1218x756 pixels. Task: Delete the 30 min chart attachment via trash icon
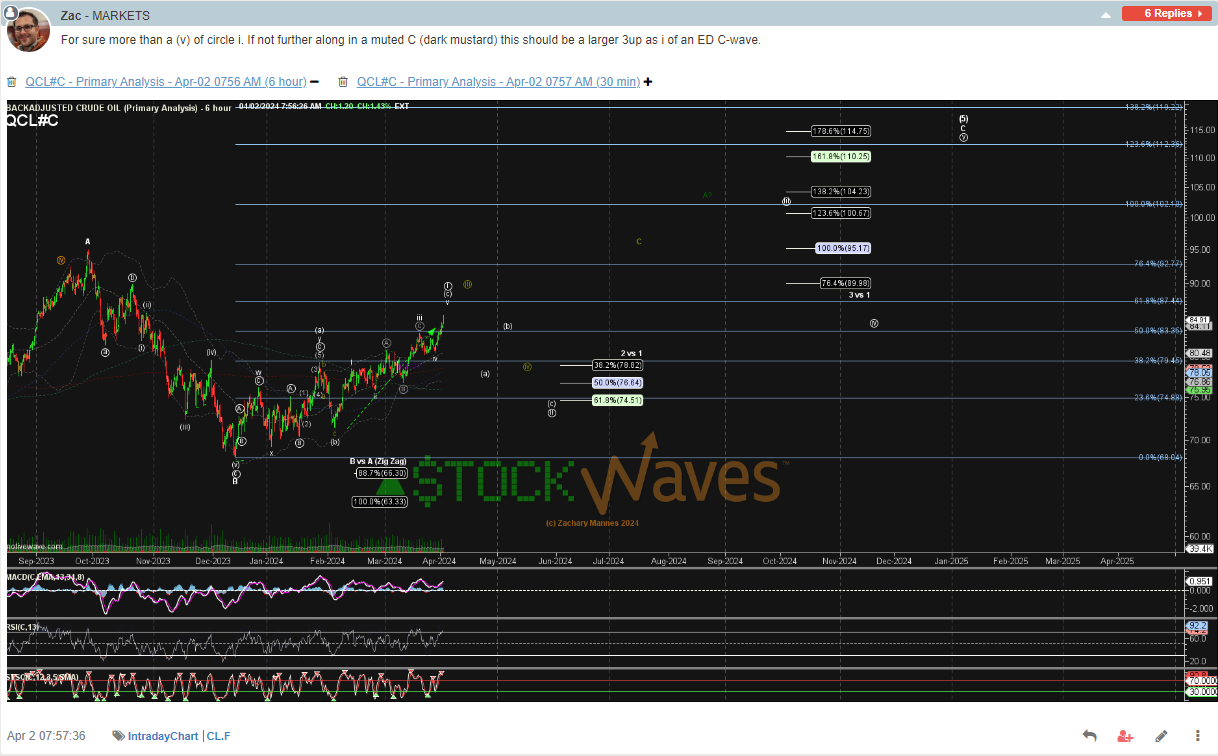pos(343,82)
